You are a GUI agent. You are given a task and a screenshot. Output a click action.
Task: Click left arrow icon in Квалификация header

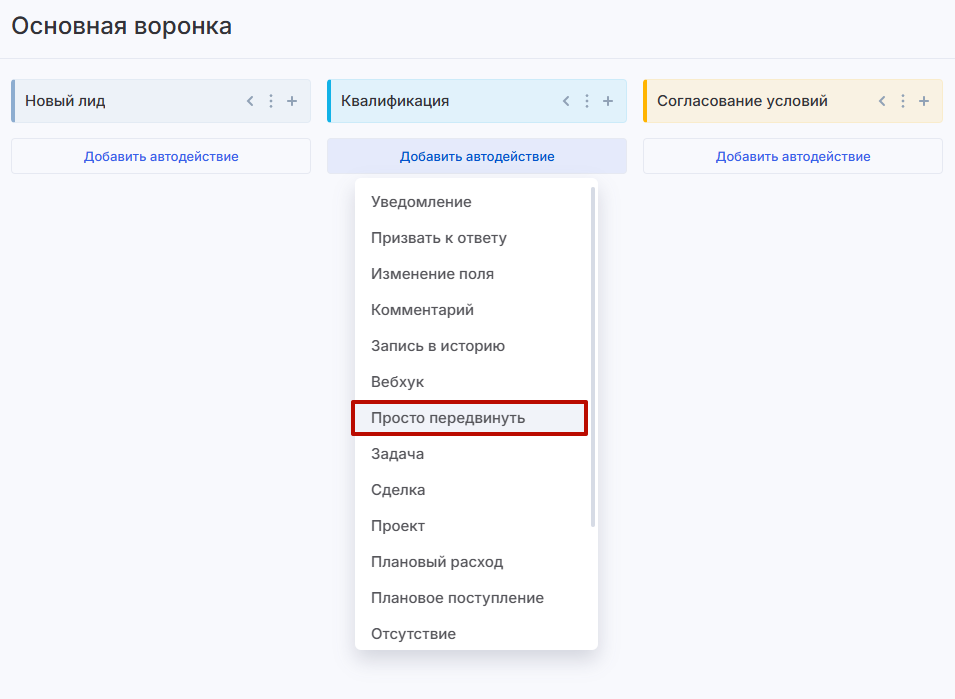coord(566,101)
